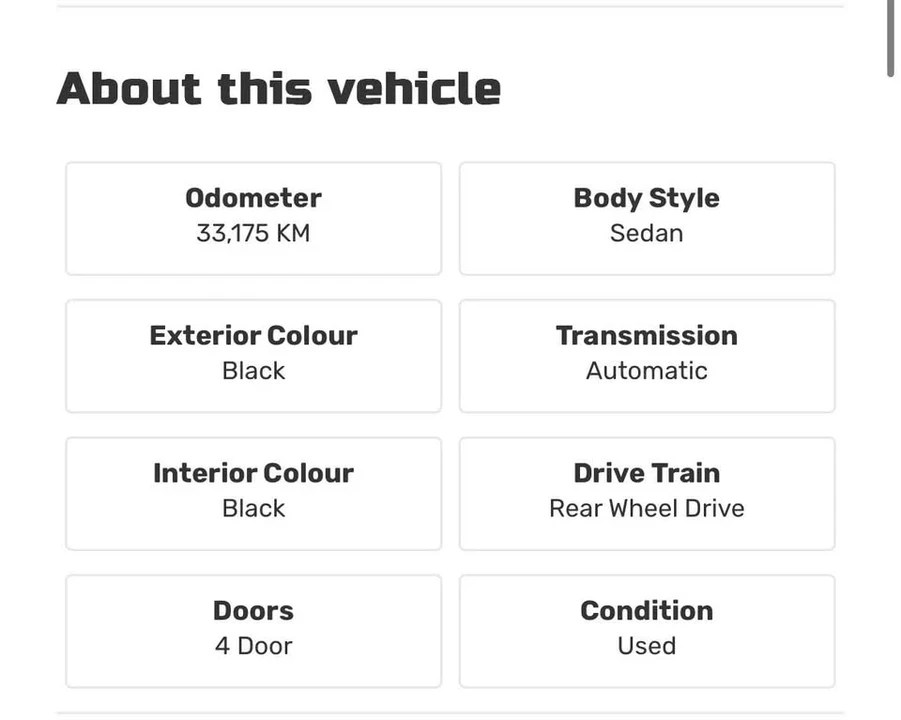Select the Condition Used card

point(647,631)
